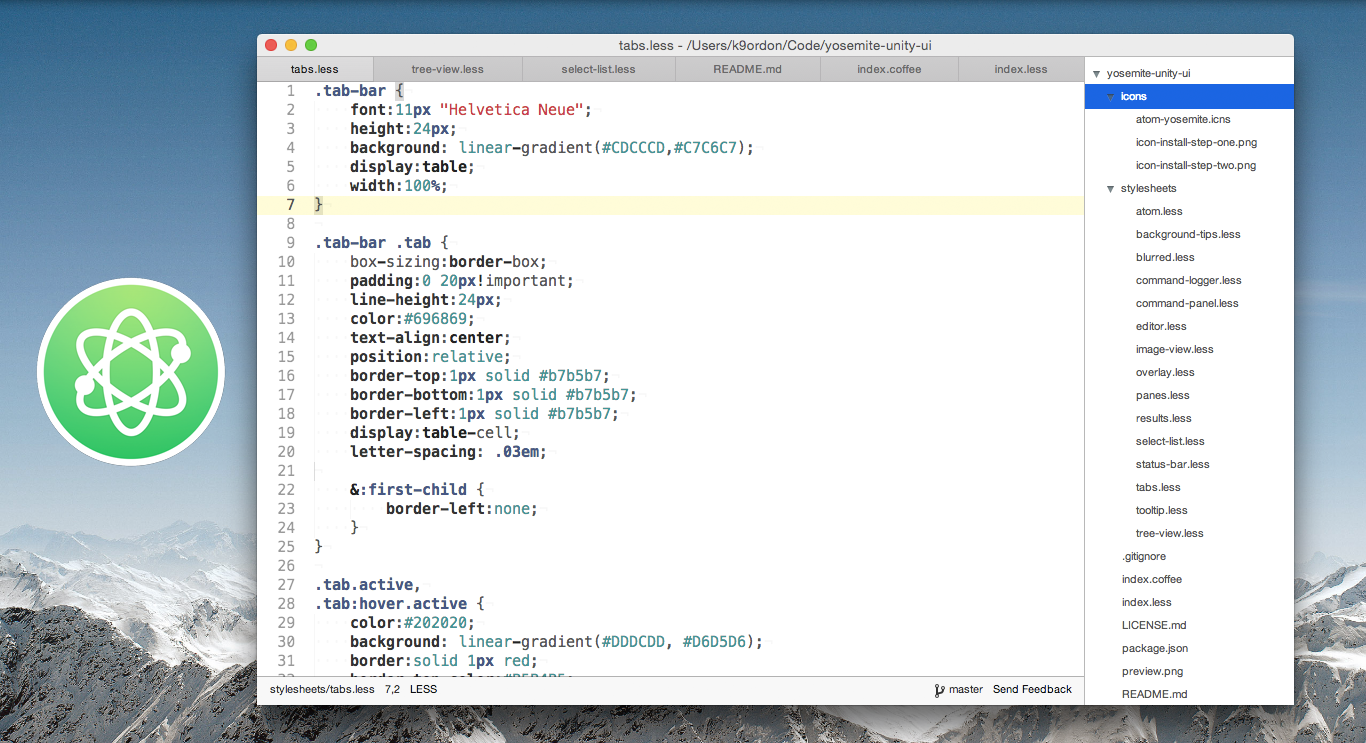Open LICENSE.md file
1366x743 pixels.
[x=1154, y=625]
